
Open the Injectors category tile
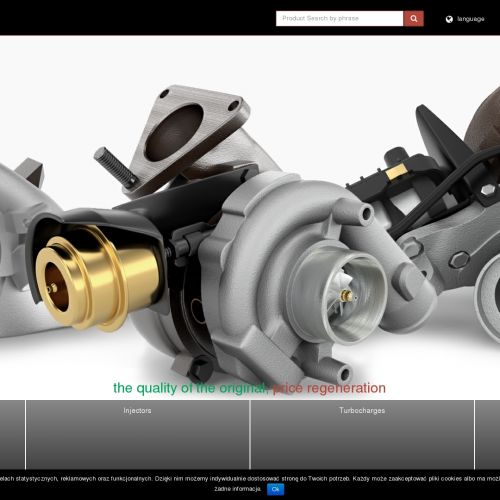click(137, 435)
